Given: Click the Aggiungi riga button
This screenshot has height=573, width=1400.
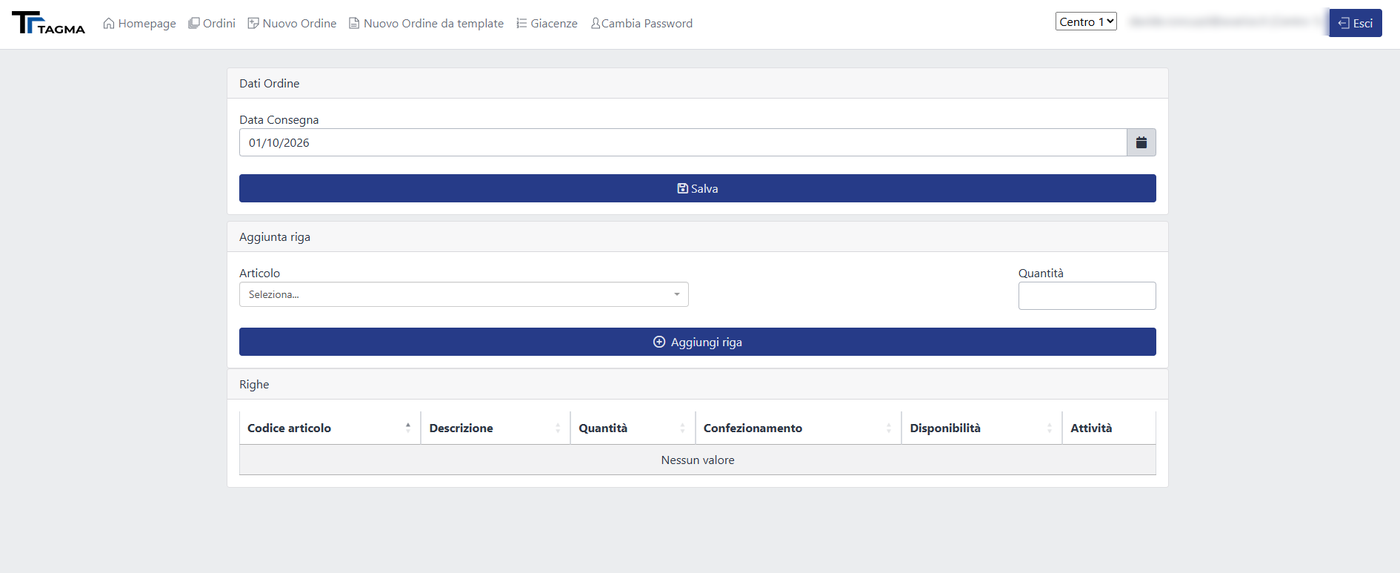Looking at the screenshot, I should pos(697,342).
